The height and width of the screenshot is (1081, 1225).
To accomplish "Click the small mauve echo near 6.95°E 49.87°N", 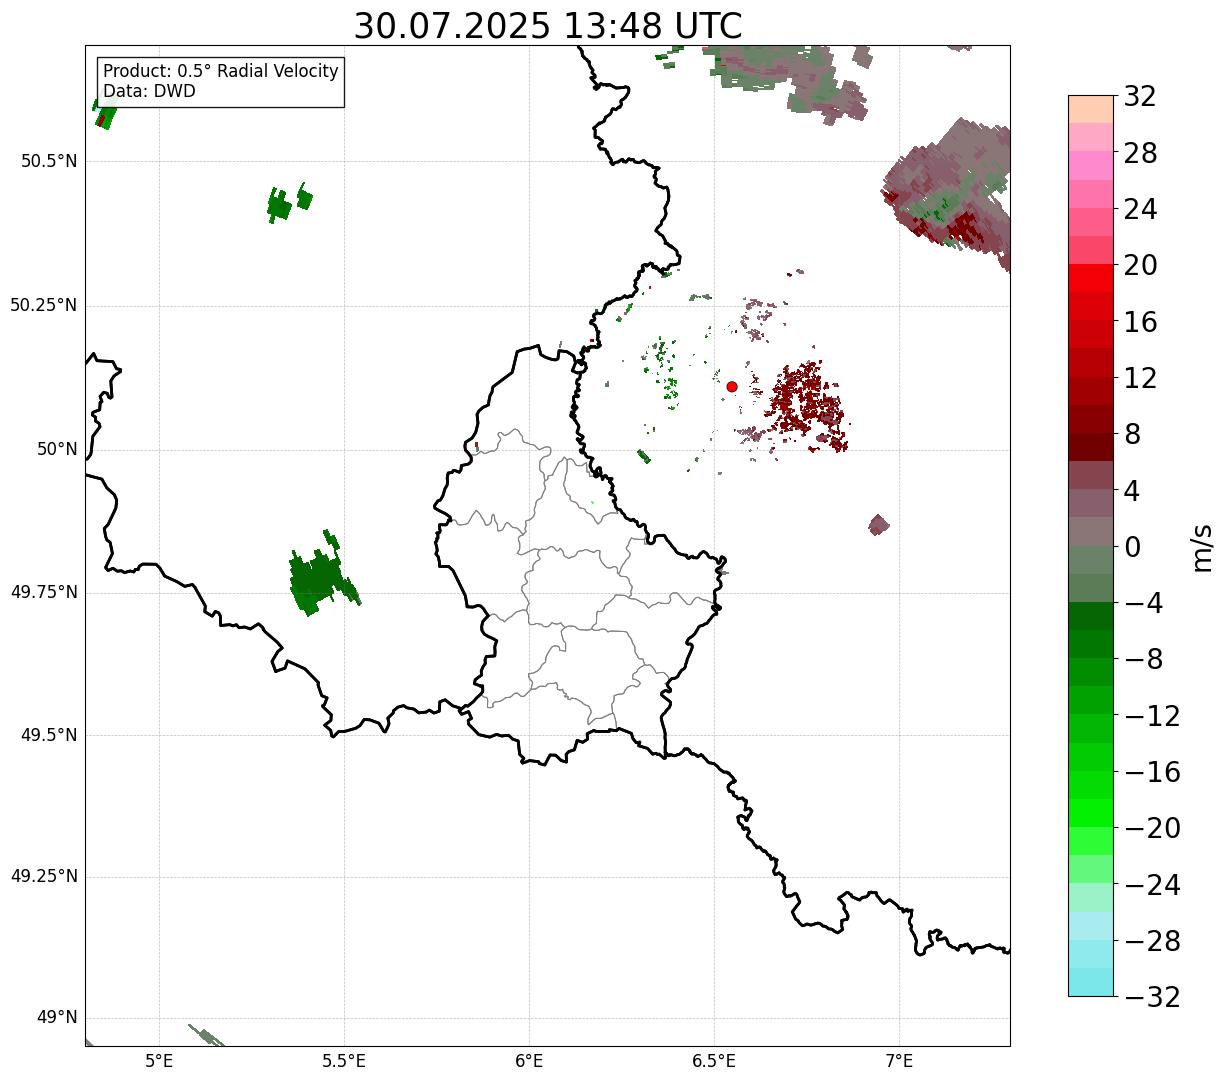I will coord(878,524).
